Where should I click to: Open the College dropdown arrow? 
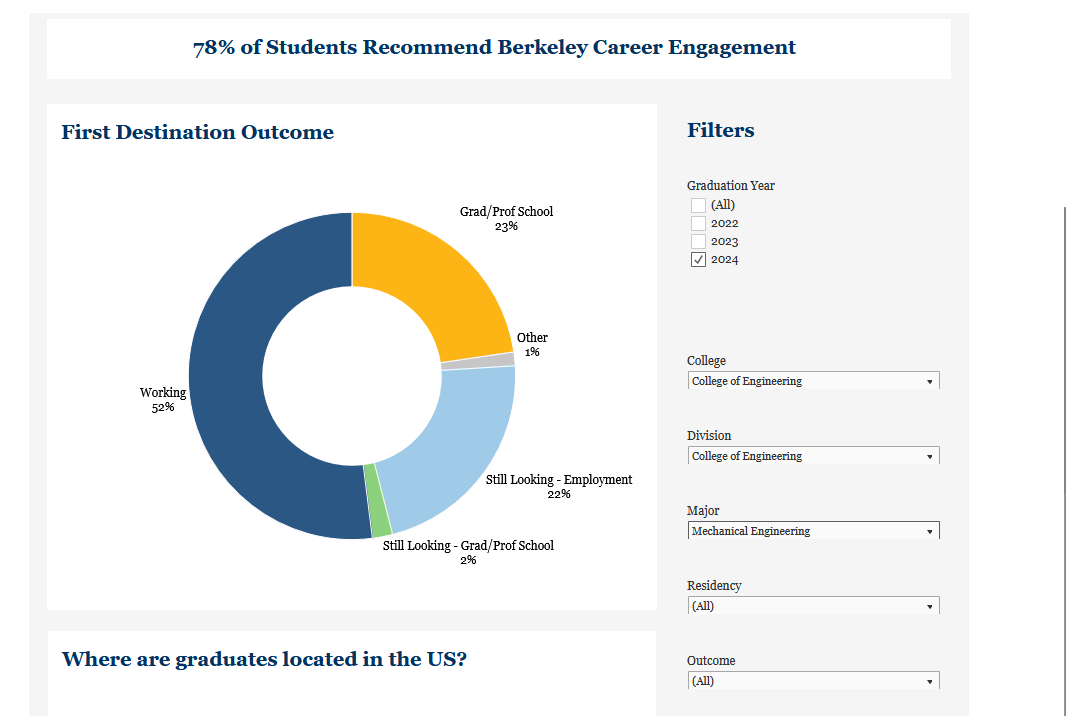930,380
